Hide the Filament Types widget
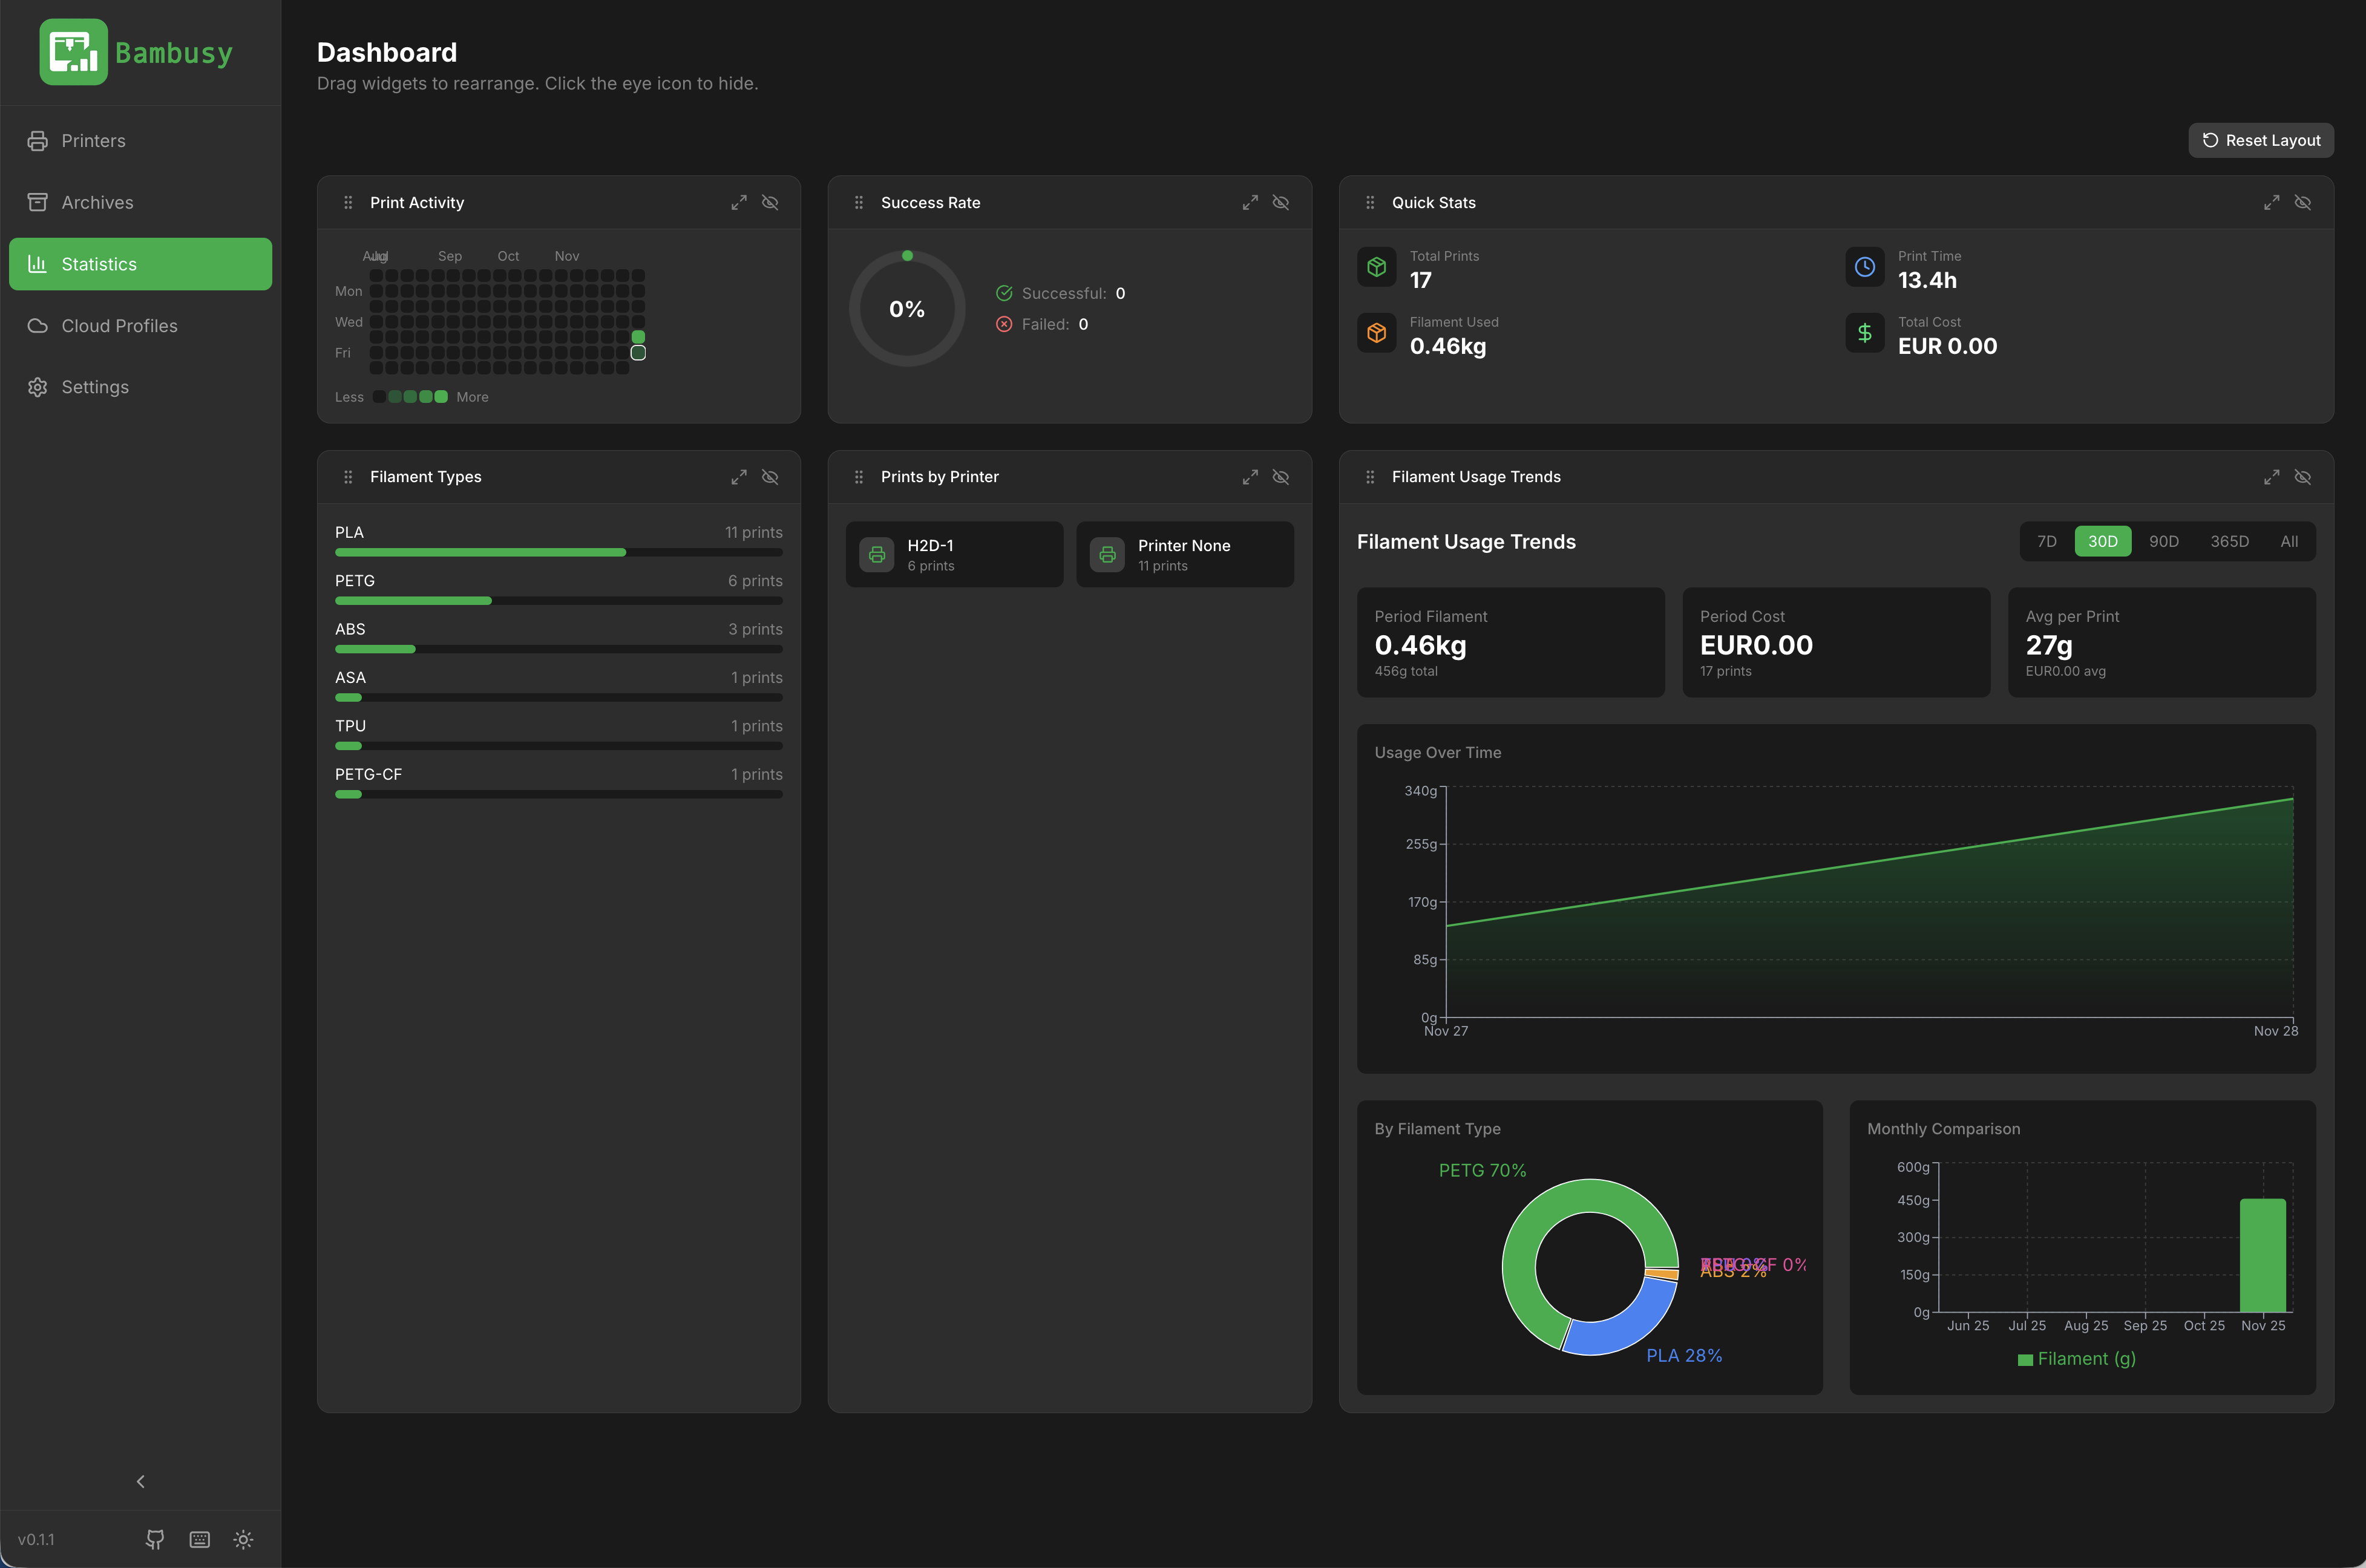This screenshot has height=1568, width=2366. [770, 477]
